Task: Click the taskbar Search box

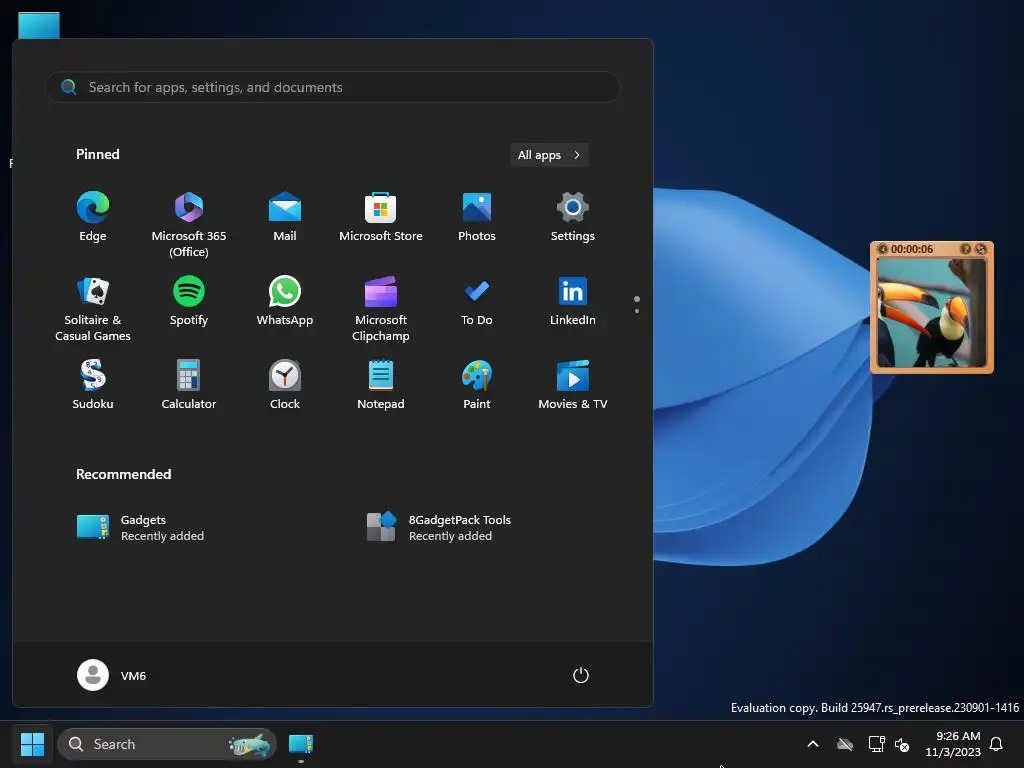Action: pyautogui.click(x=167, y=744)
